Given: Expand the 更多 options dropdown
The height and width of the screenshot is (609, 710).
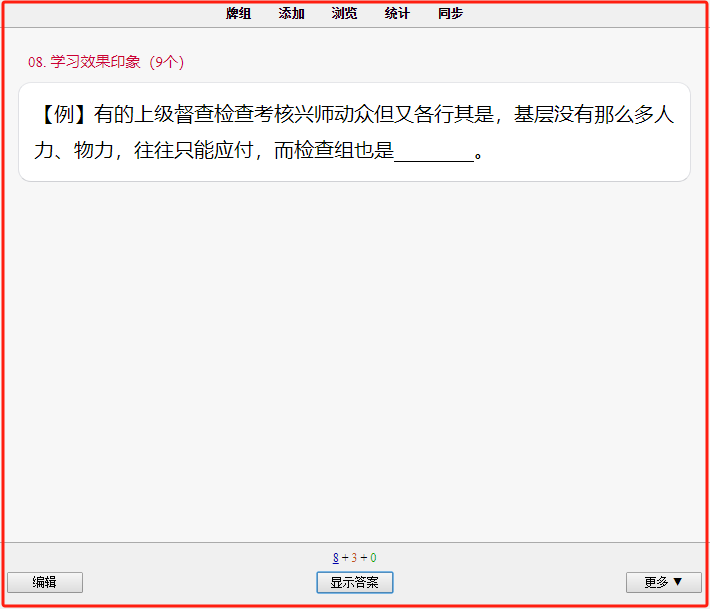Looking at the screenshot, I should (664, 582).
